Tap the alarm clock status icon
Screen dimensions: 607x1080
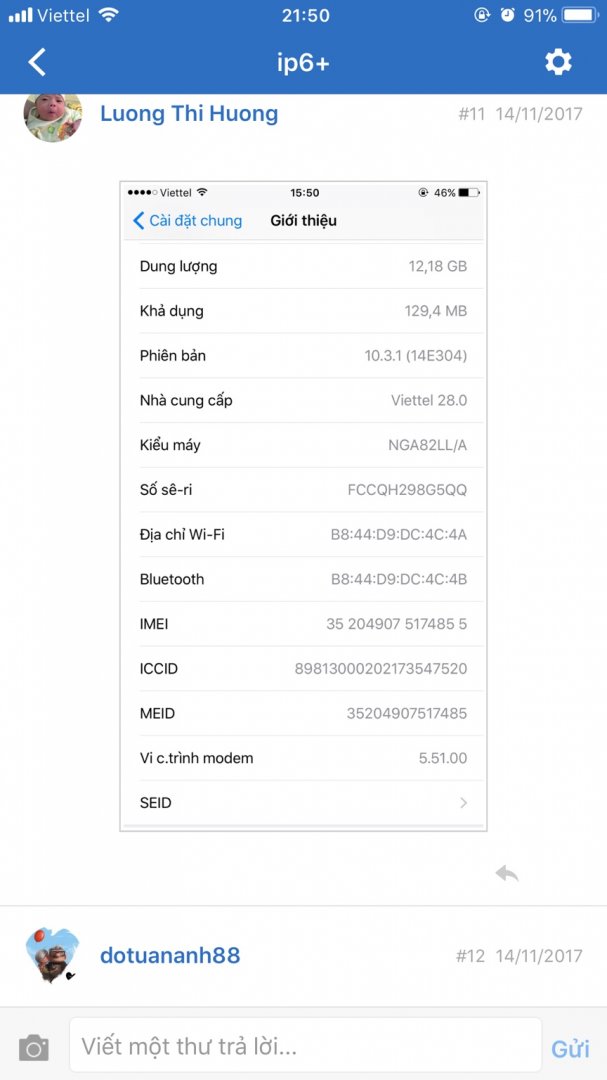508,16
